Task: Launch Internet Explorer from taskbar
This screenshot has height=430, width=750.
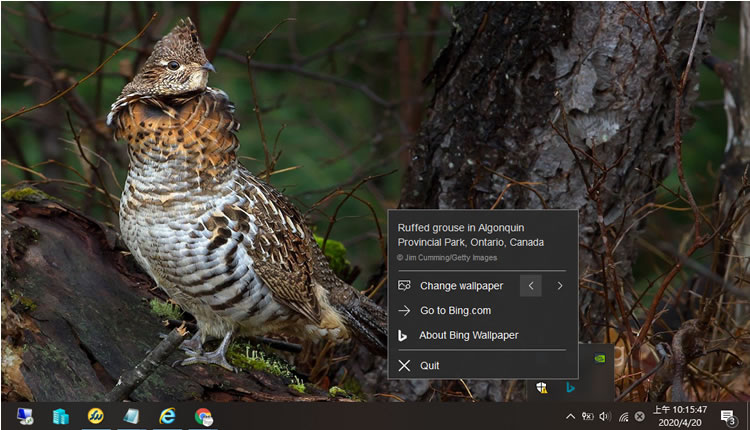Action: 167,416
